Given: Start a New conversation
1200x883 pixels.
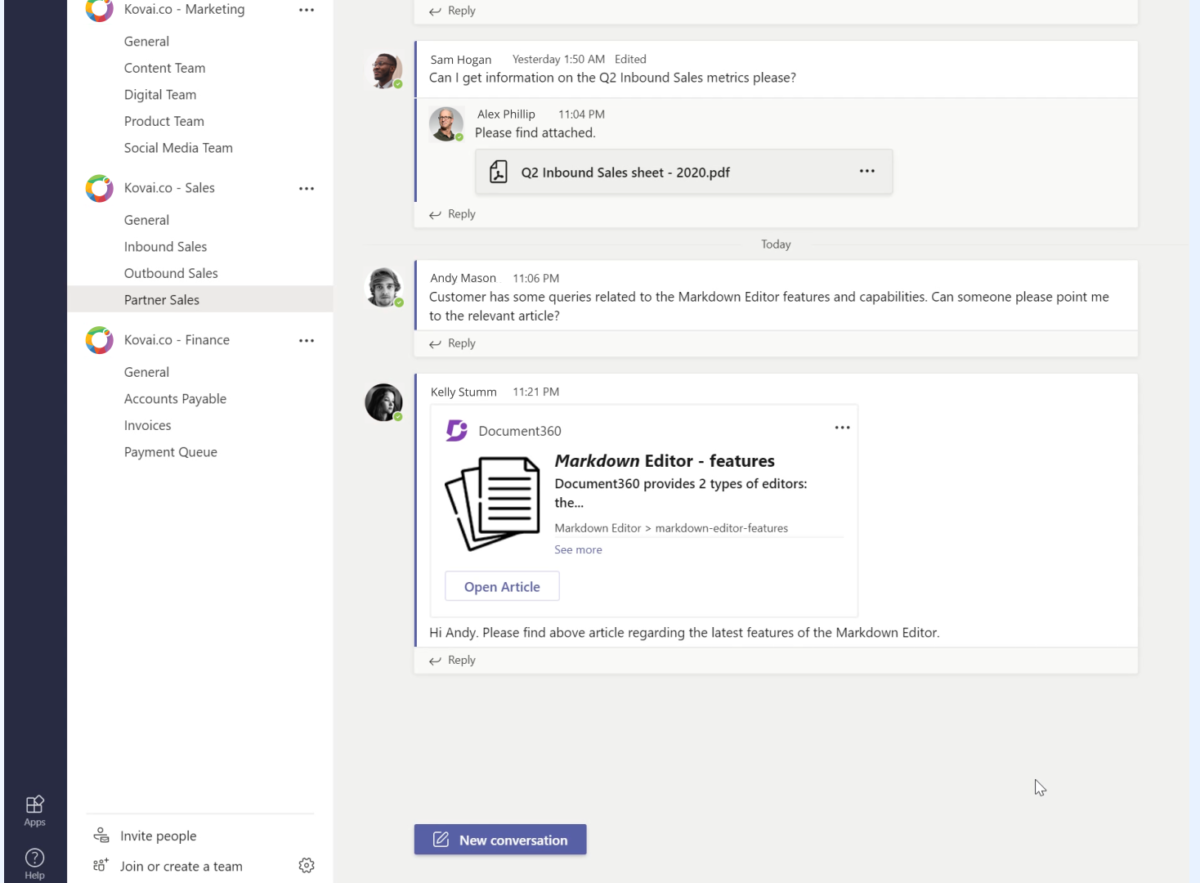Looking at the screenshot, I should 500,839.
